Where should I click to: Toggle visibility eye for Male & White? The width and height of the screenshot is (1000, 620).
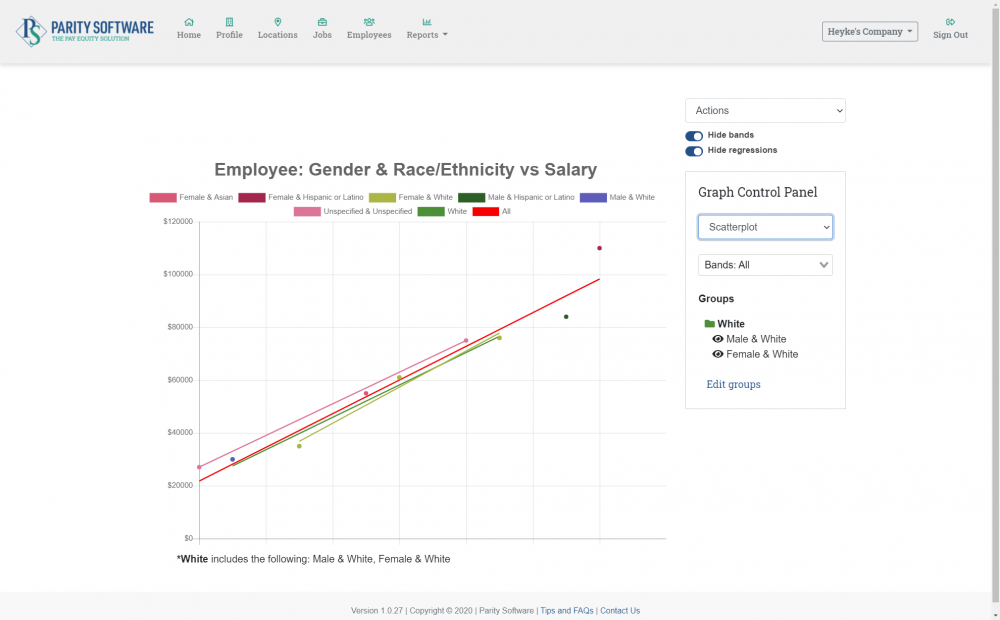[717, 339]
